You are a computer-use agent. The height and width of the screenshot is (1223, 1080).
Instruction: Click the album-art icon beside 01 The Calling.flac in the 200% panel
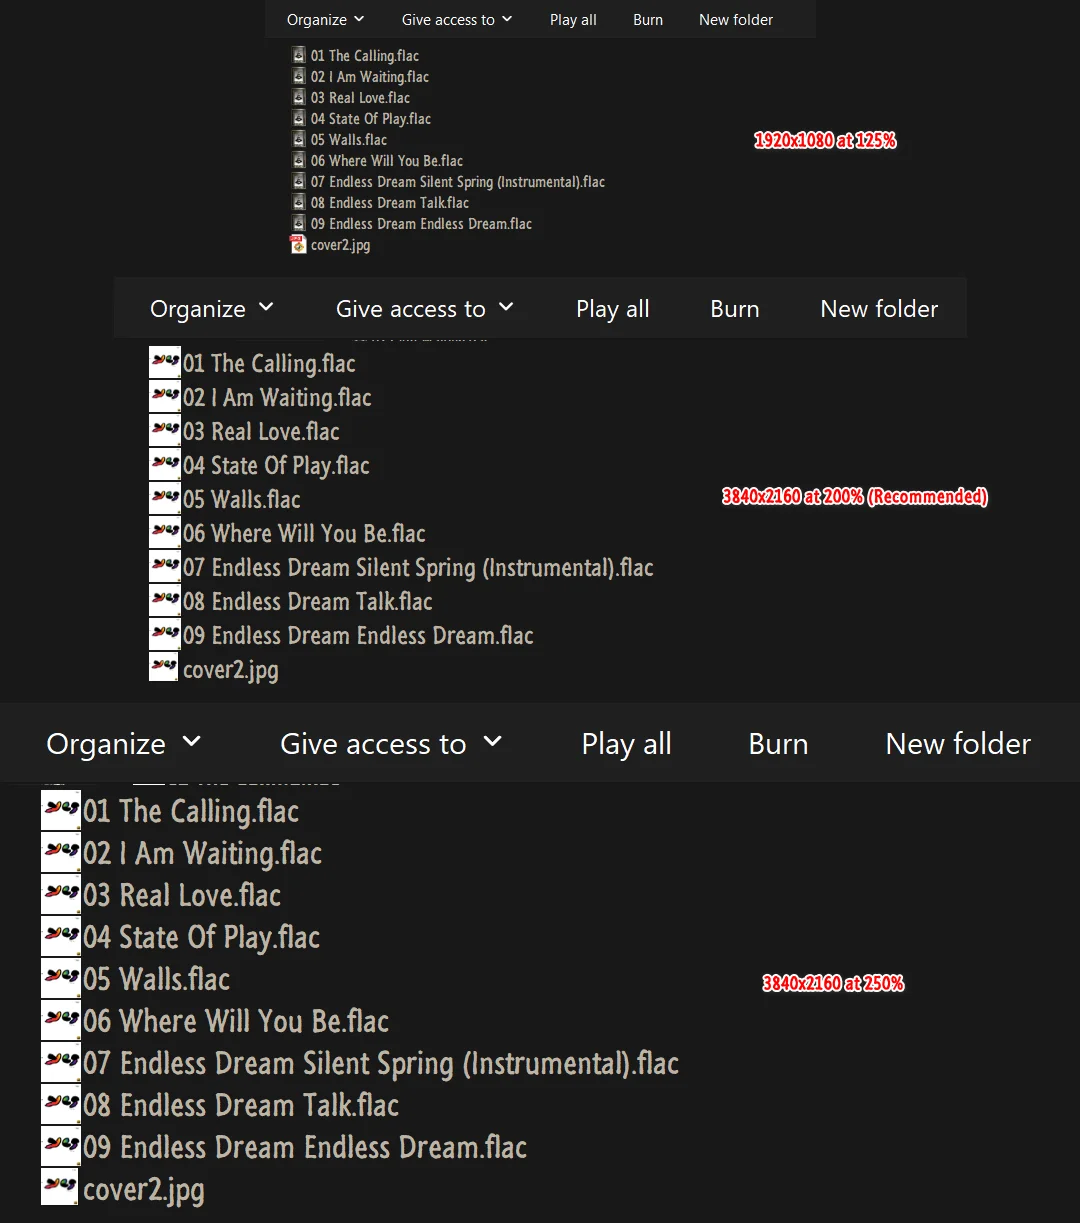pos(165,362)
